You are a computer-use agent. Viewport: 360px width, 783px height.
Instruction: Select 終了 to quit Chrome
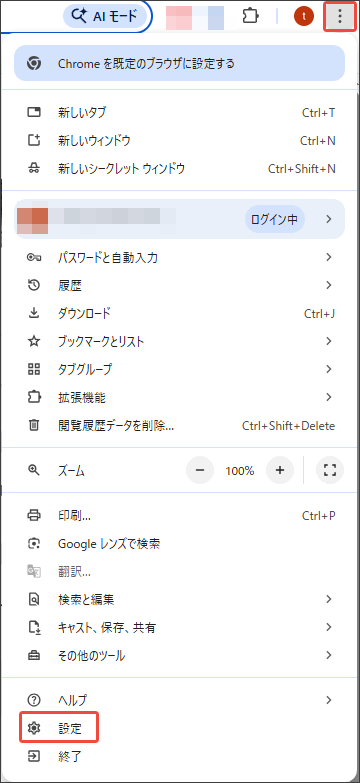coord(180,756)
